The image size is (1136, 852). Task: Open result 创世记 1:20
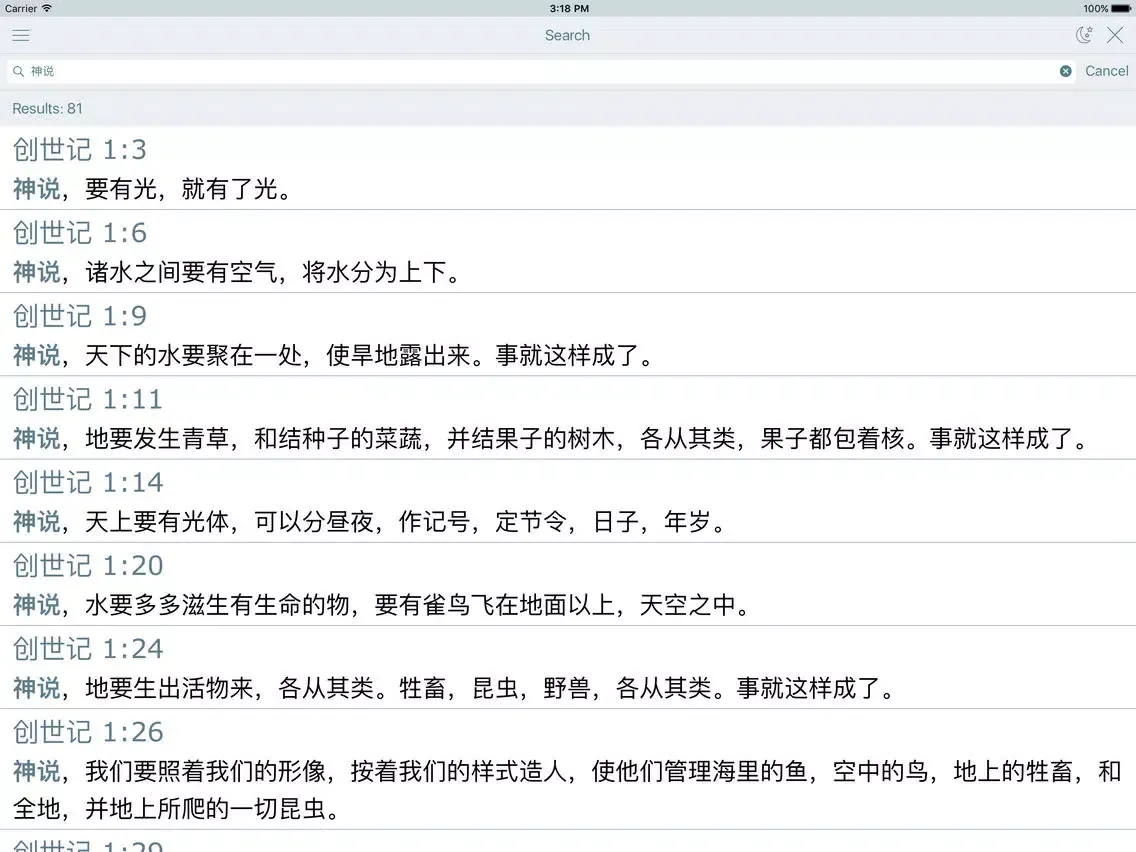click(x=568, y=585)
